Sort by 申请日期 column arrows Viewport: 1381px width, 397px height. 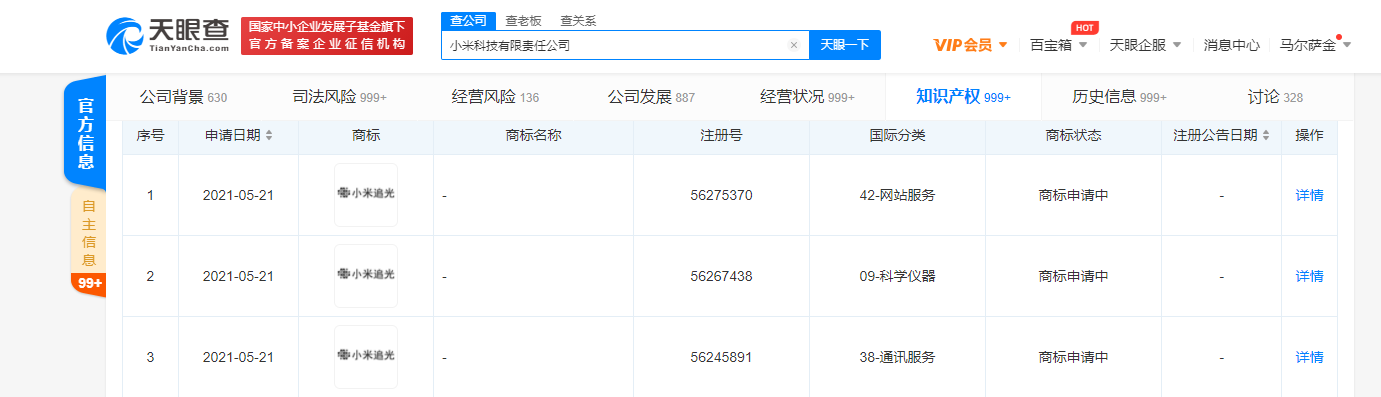point(269,136)
